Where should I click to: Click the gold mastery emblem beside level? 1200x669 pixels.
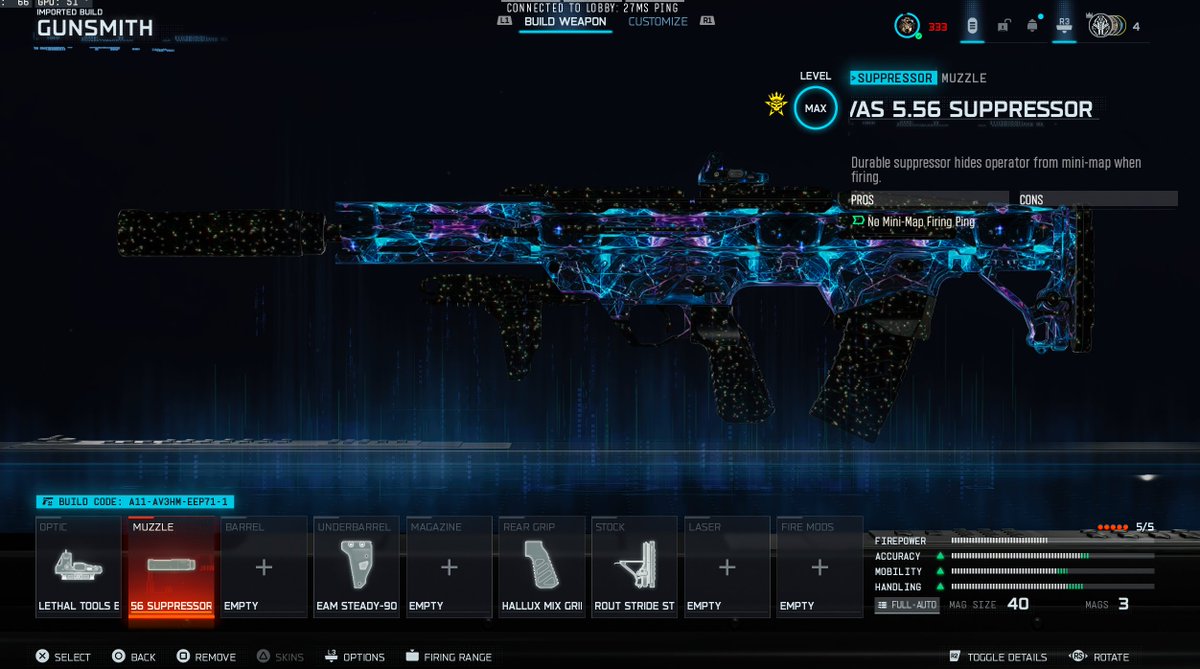click(775, 104)
